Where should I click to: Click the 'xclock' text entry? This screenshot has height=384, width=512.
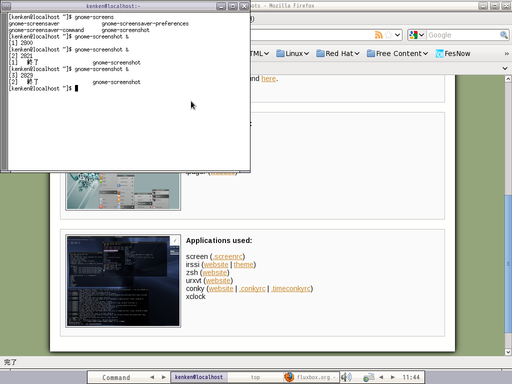pos(196,297)
